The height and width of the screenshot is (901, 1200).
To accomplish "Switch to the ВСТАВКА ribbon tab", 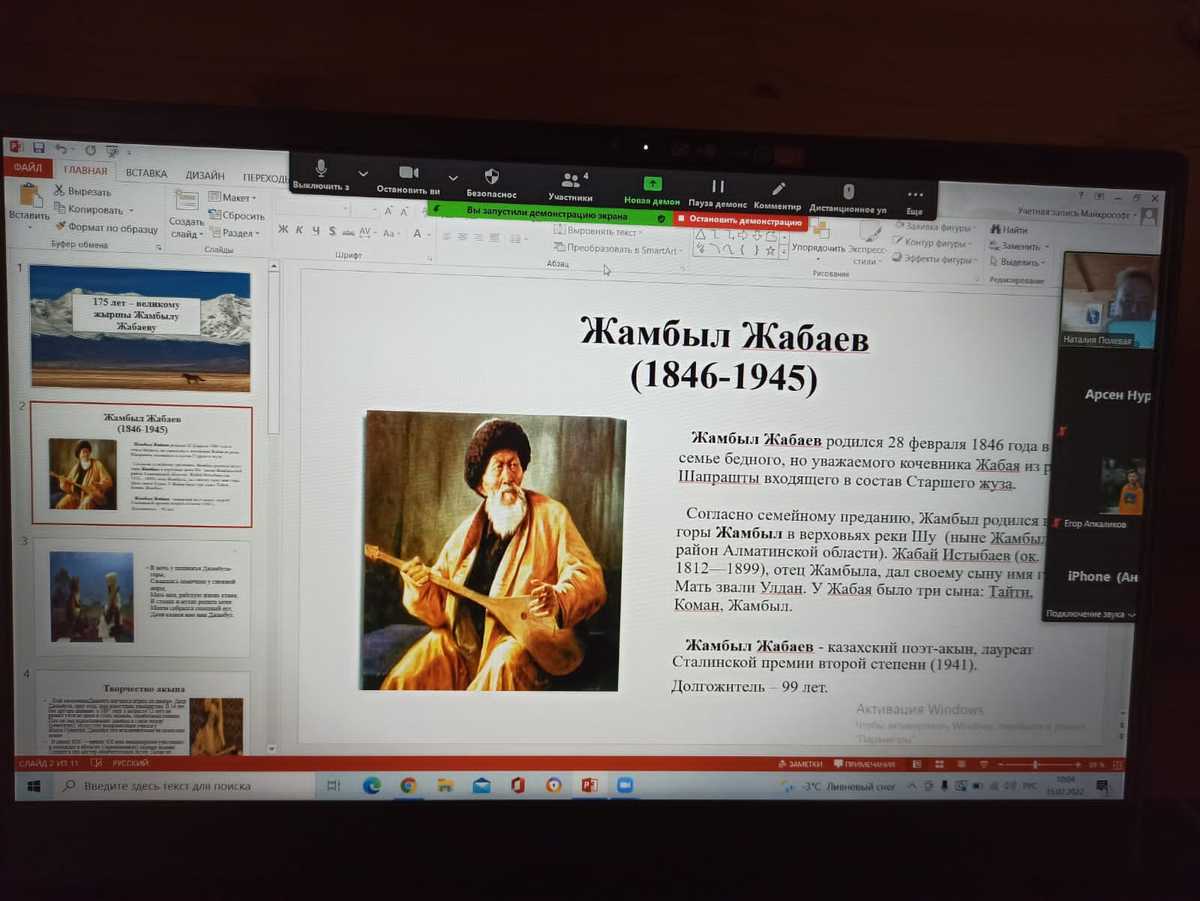I will coord(146,173).
